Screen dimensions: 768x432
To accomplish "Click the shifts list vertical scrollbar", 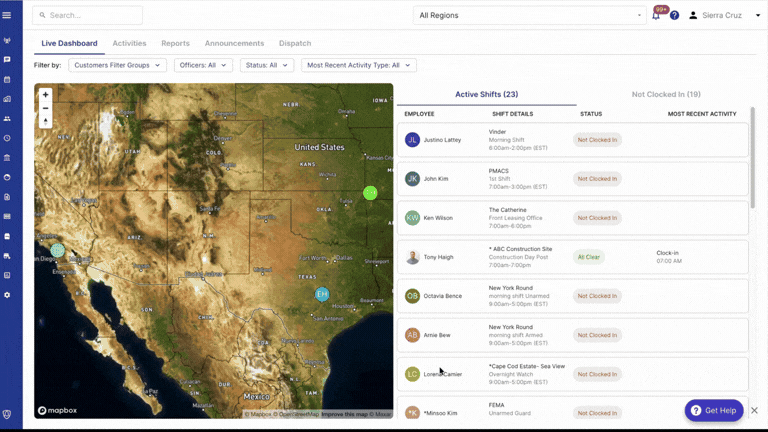I will [x=752, y=157].
